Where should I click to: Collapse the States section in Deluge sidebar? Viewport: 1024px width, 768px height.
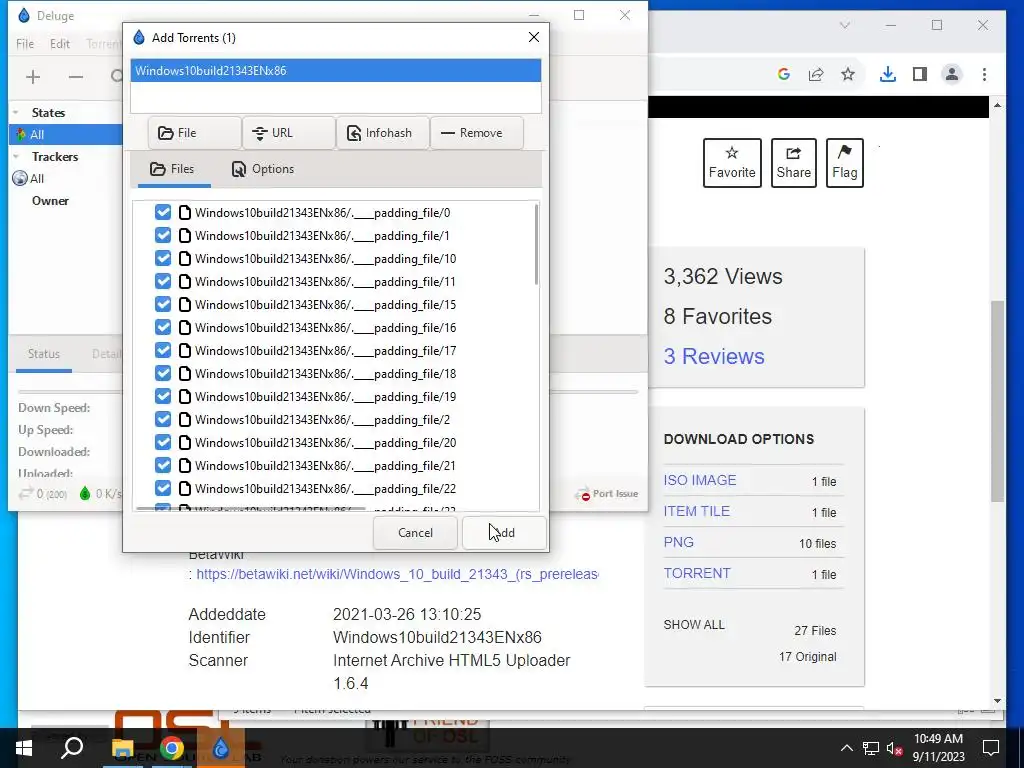[16, 112]
